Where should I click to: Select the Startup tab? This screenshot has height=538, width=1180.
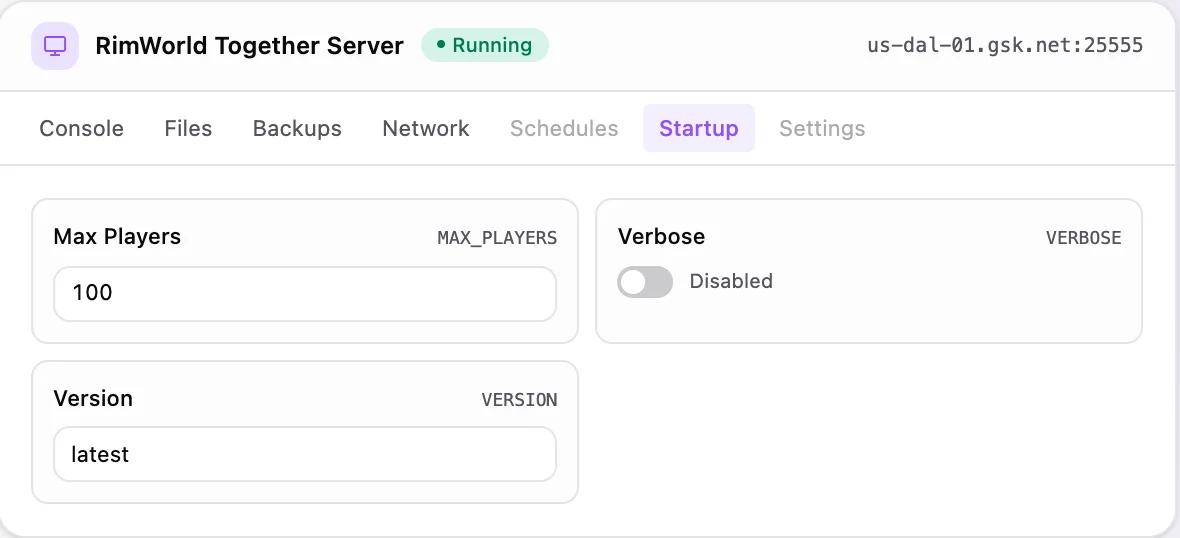tap(699, 129)
